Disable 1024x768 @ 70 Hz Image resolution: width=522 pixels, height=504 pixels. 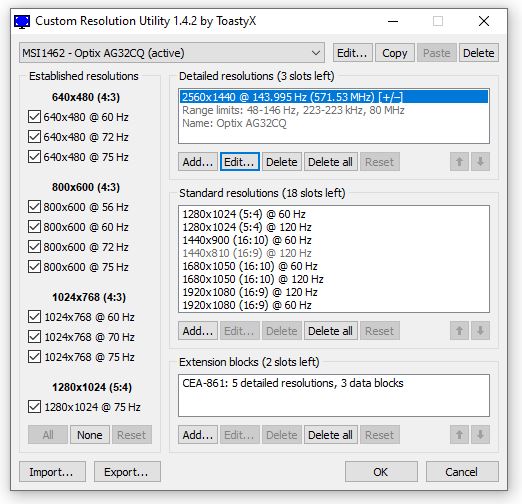click(x=34, y=337)
